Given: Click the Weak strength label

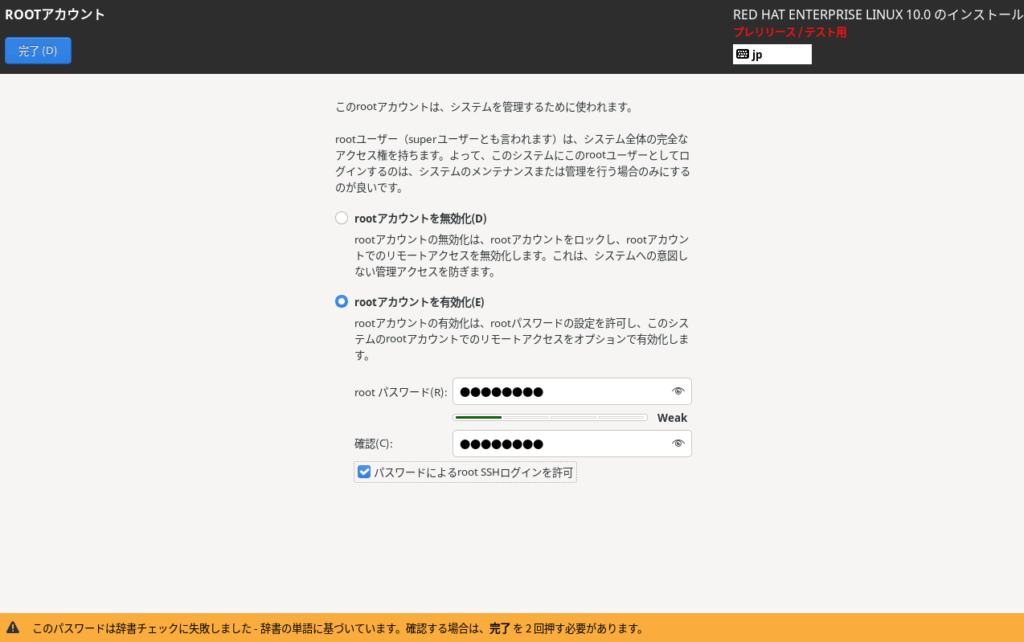Looking at the screenshot, I should [672, 418].
